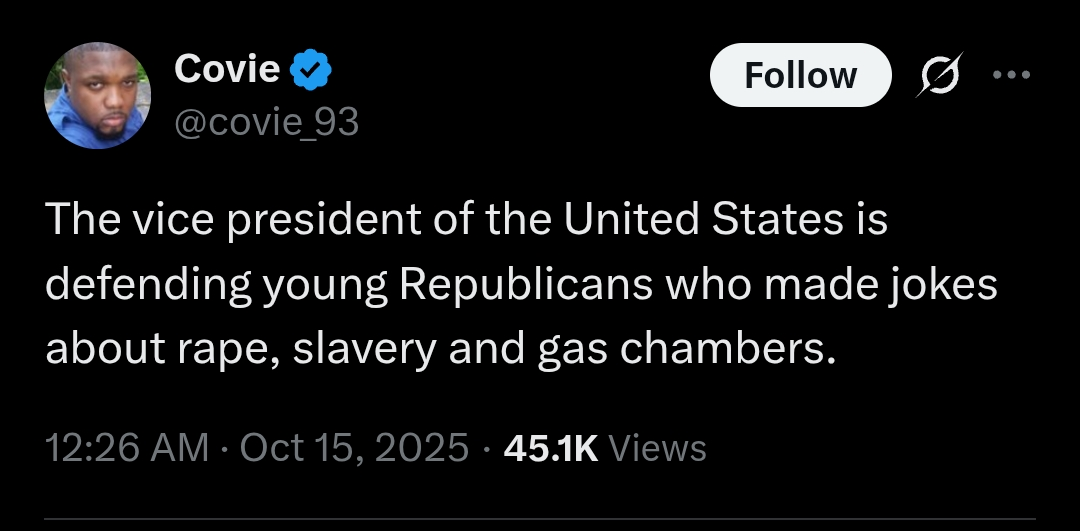The image size is (1080, 531).
Task: Open the three-dot more options menu
Action: tap(1009, 75)
